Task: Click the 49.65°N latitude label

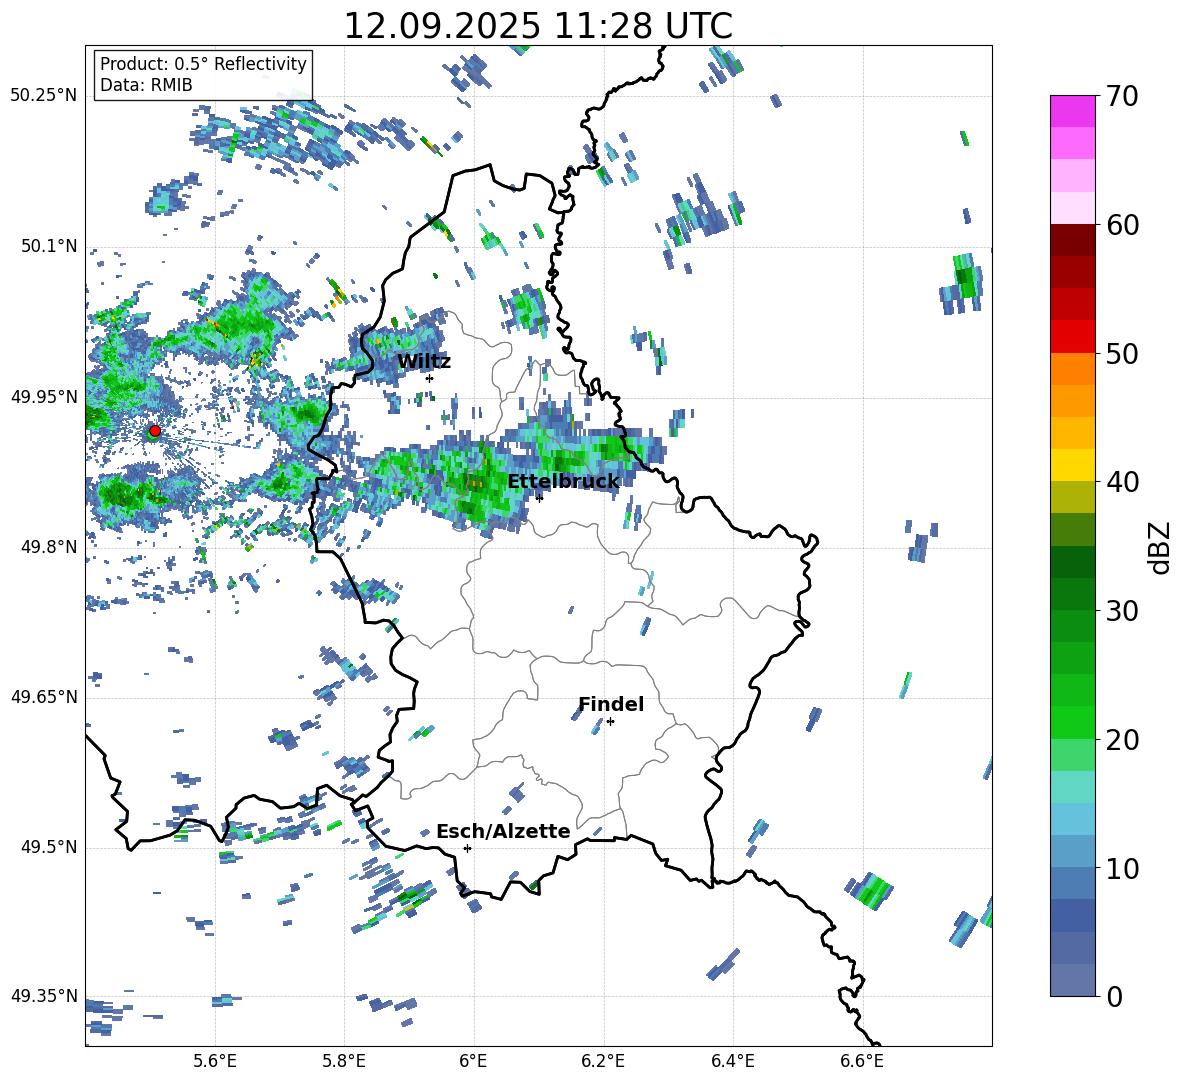Action: [44, 697]
